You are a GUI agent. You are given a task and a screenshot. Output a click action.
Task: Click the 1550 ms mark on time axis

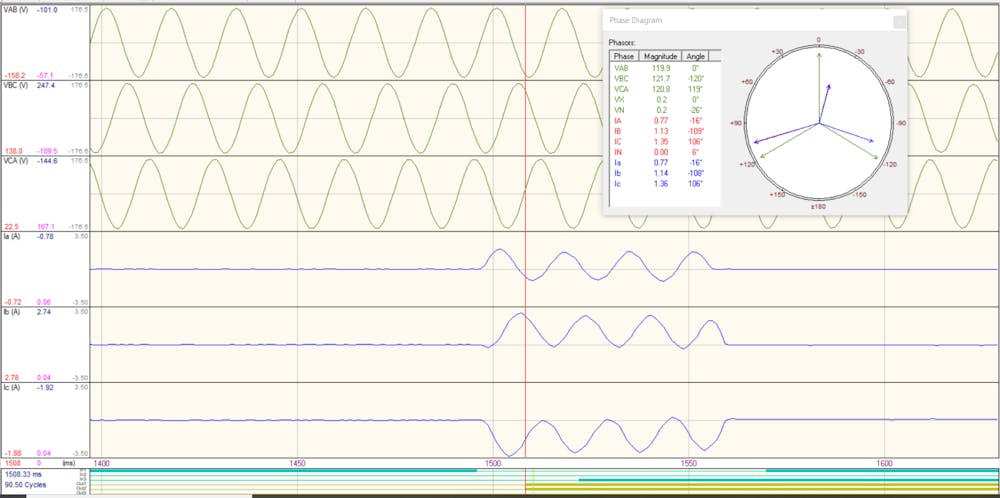click(689, 462)
